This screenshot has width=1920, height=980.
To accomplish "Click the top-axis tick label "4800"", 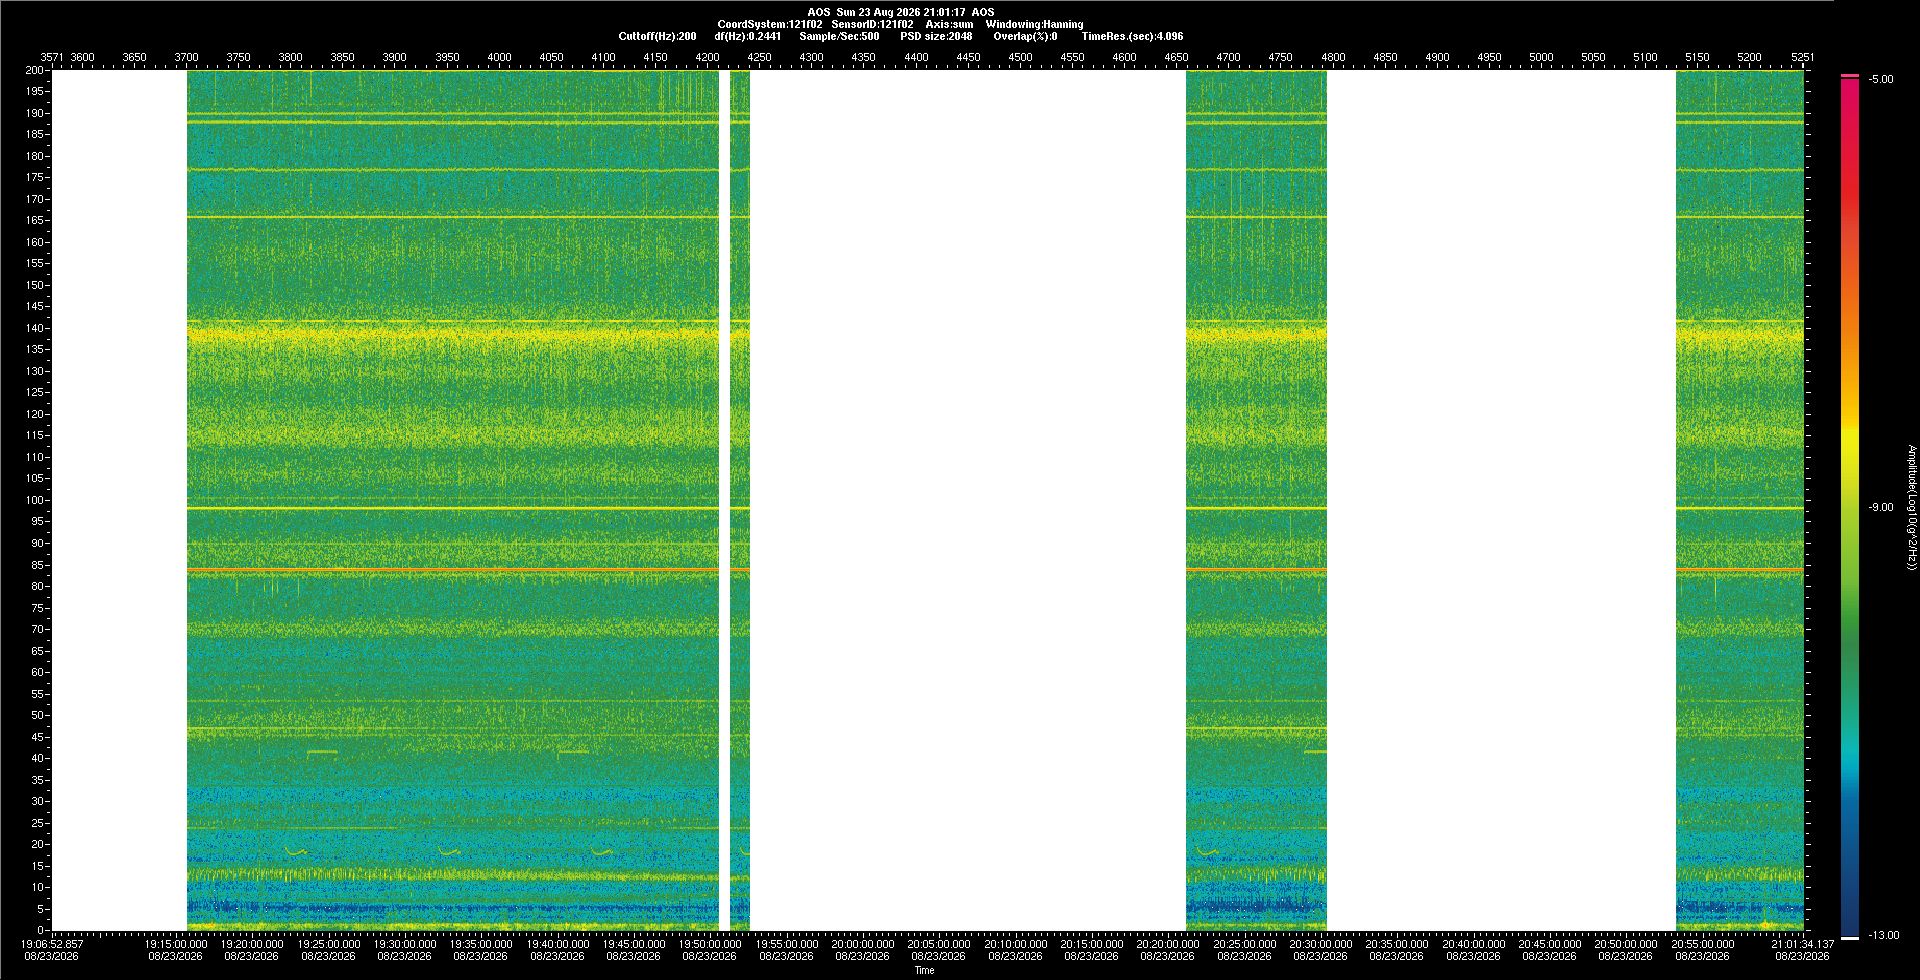I will pos(1333,57).
